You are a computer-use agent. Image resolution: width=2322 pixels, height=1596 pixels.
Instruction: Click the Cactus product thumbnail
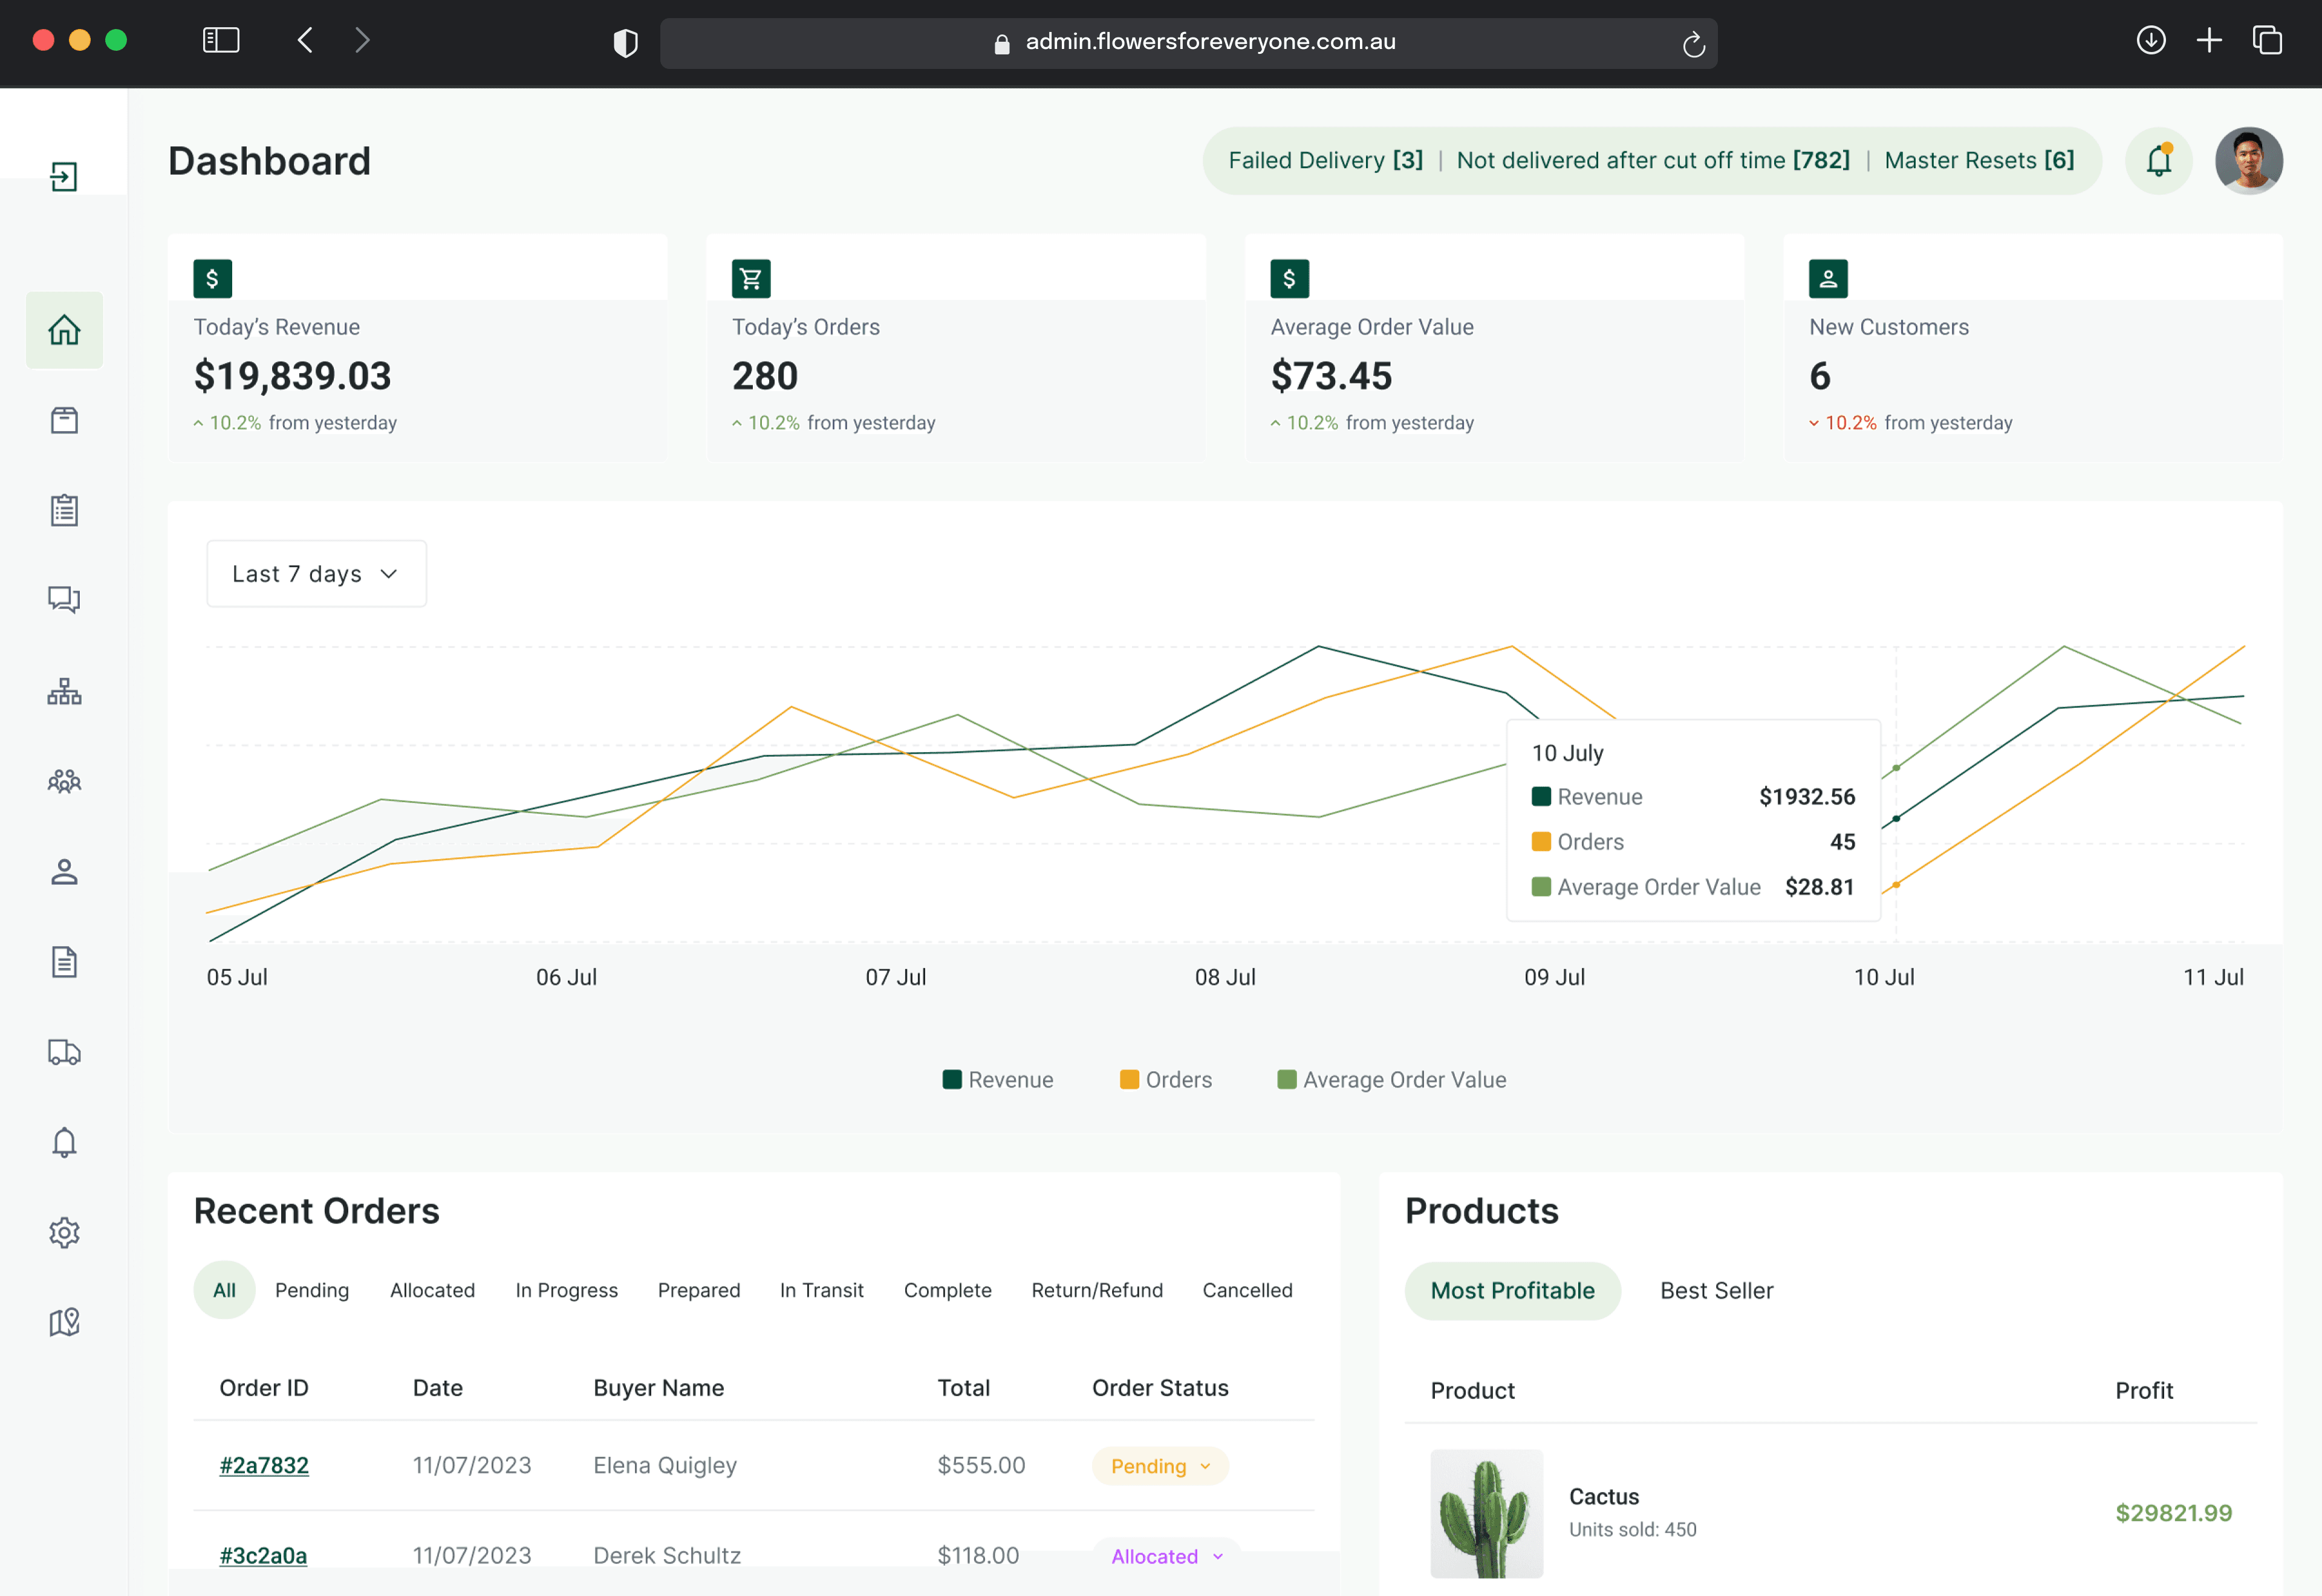click(x=1486, y=1513)
